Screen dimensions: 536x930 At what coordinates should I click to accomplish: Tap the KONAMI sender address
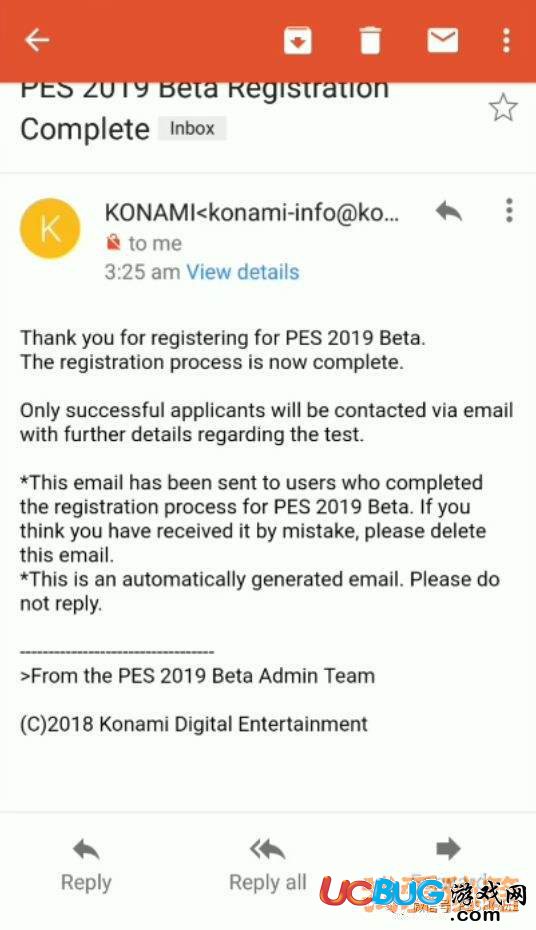(252, 212)
